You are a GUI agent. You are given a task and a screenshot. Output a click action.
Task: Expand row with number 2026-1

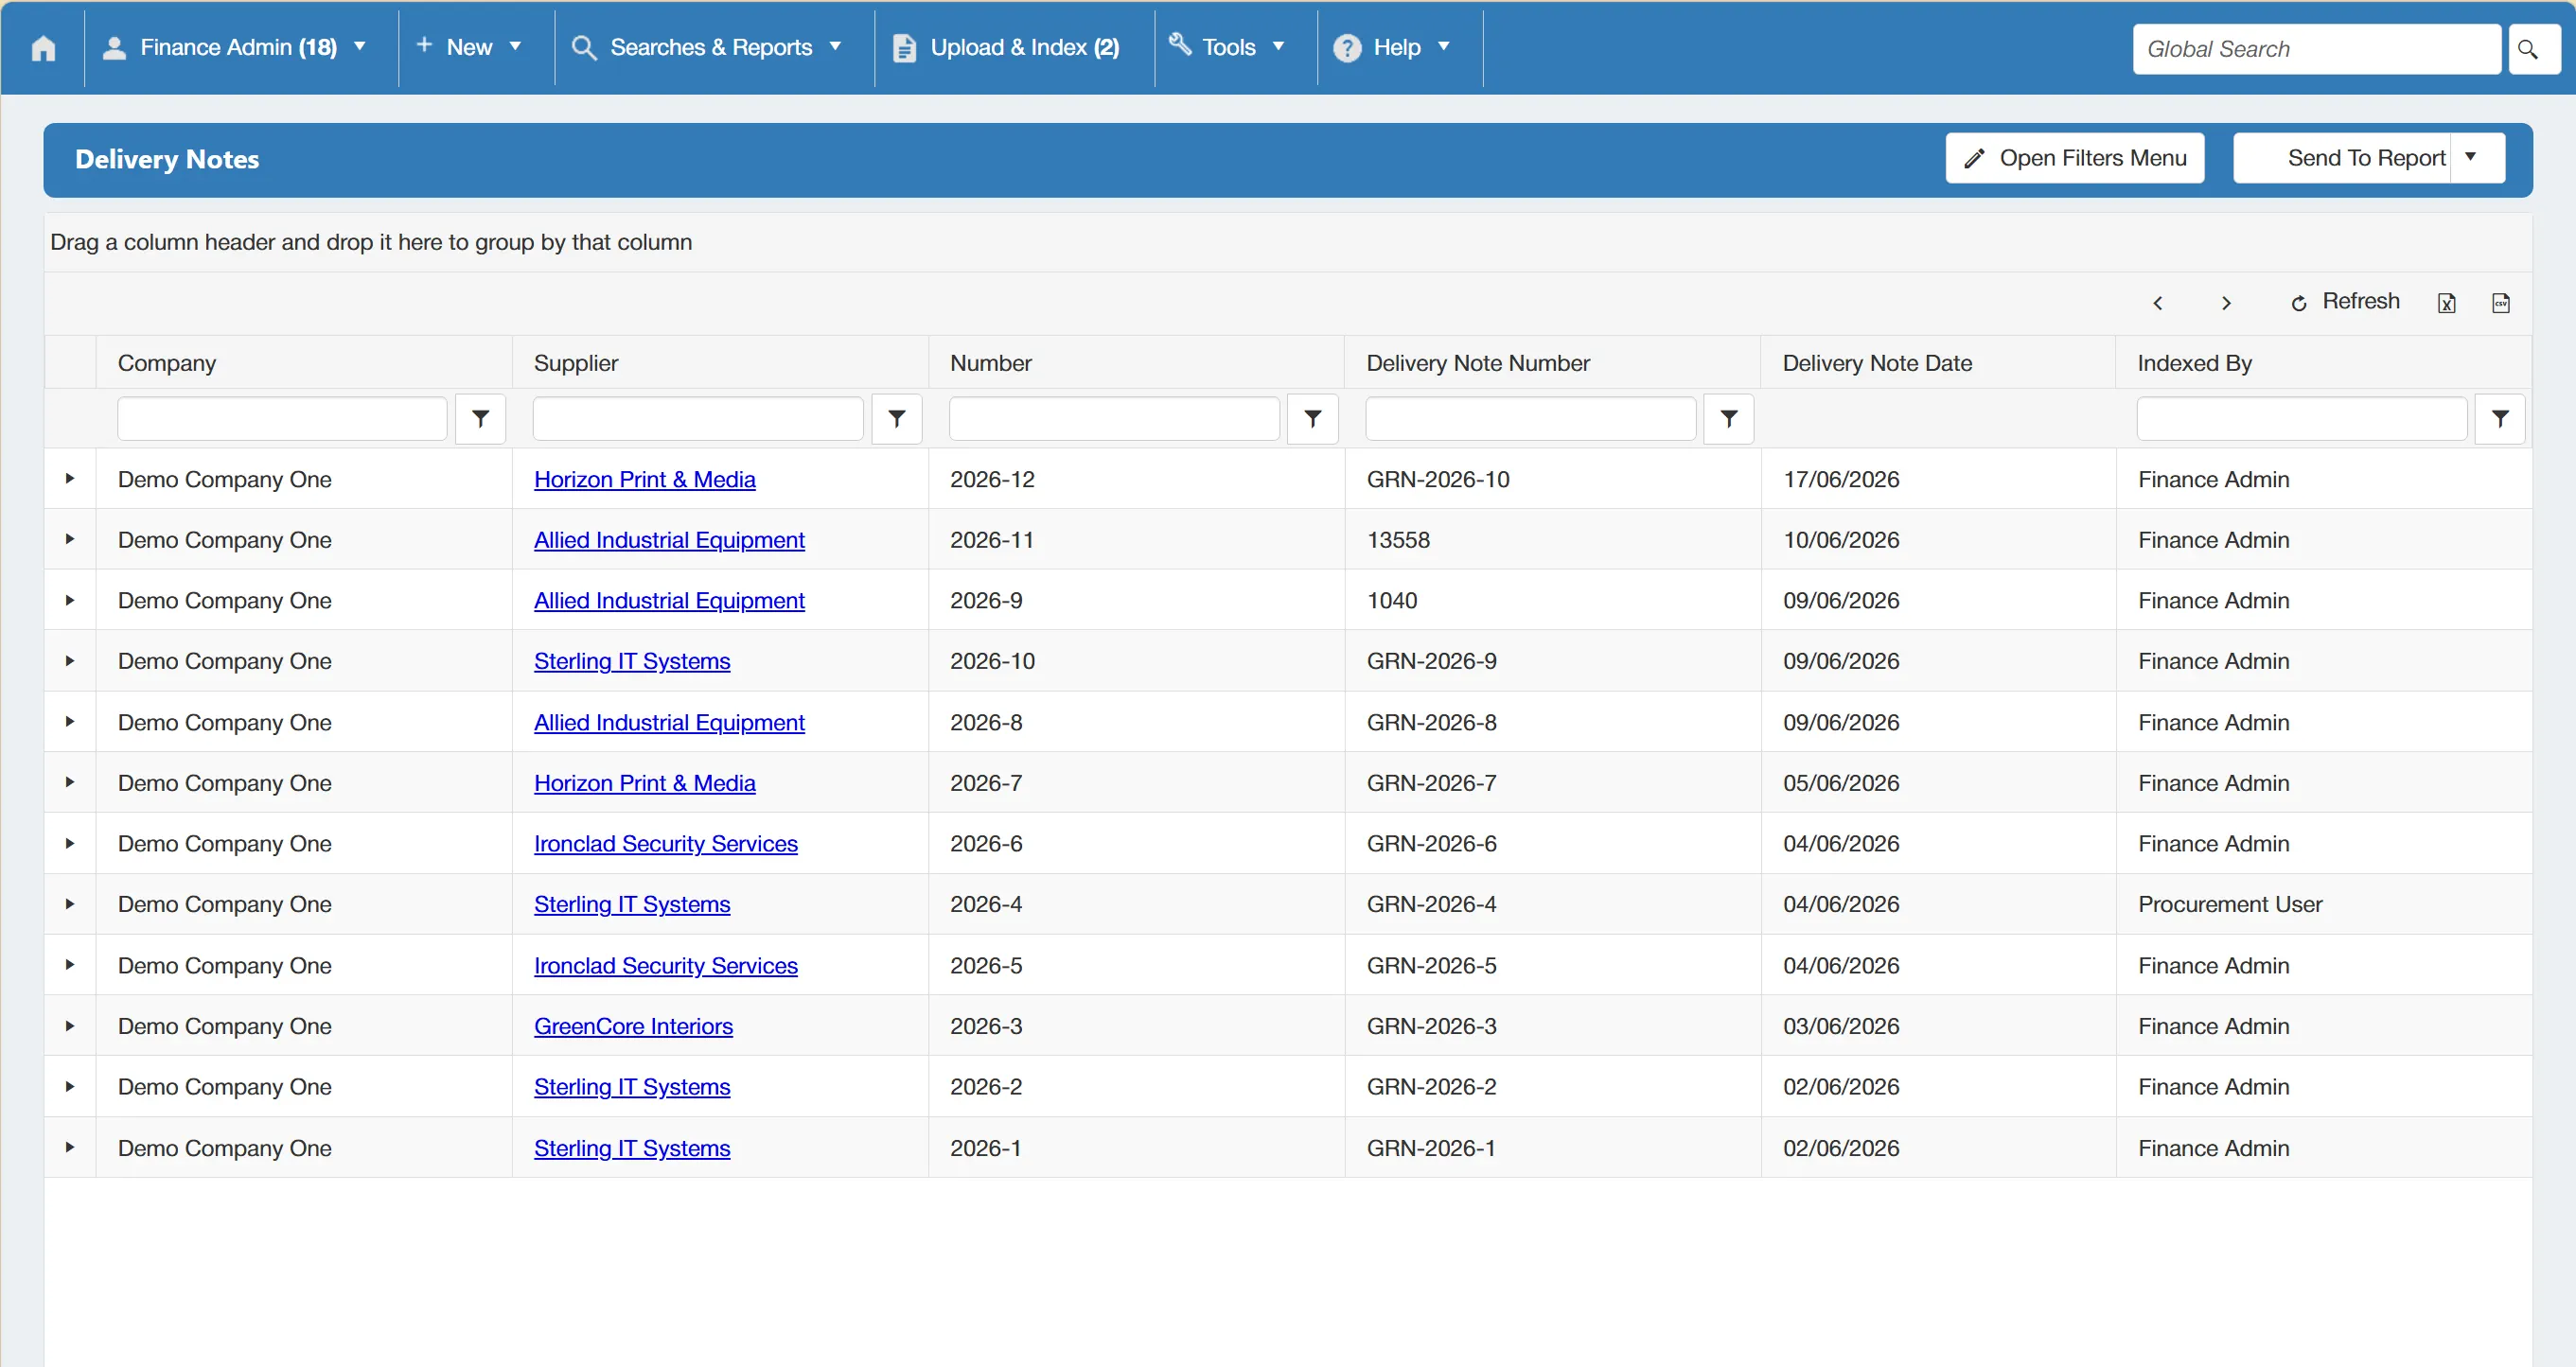pyautogui.click(x=70, y=1147)
